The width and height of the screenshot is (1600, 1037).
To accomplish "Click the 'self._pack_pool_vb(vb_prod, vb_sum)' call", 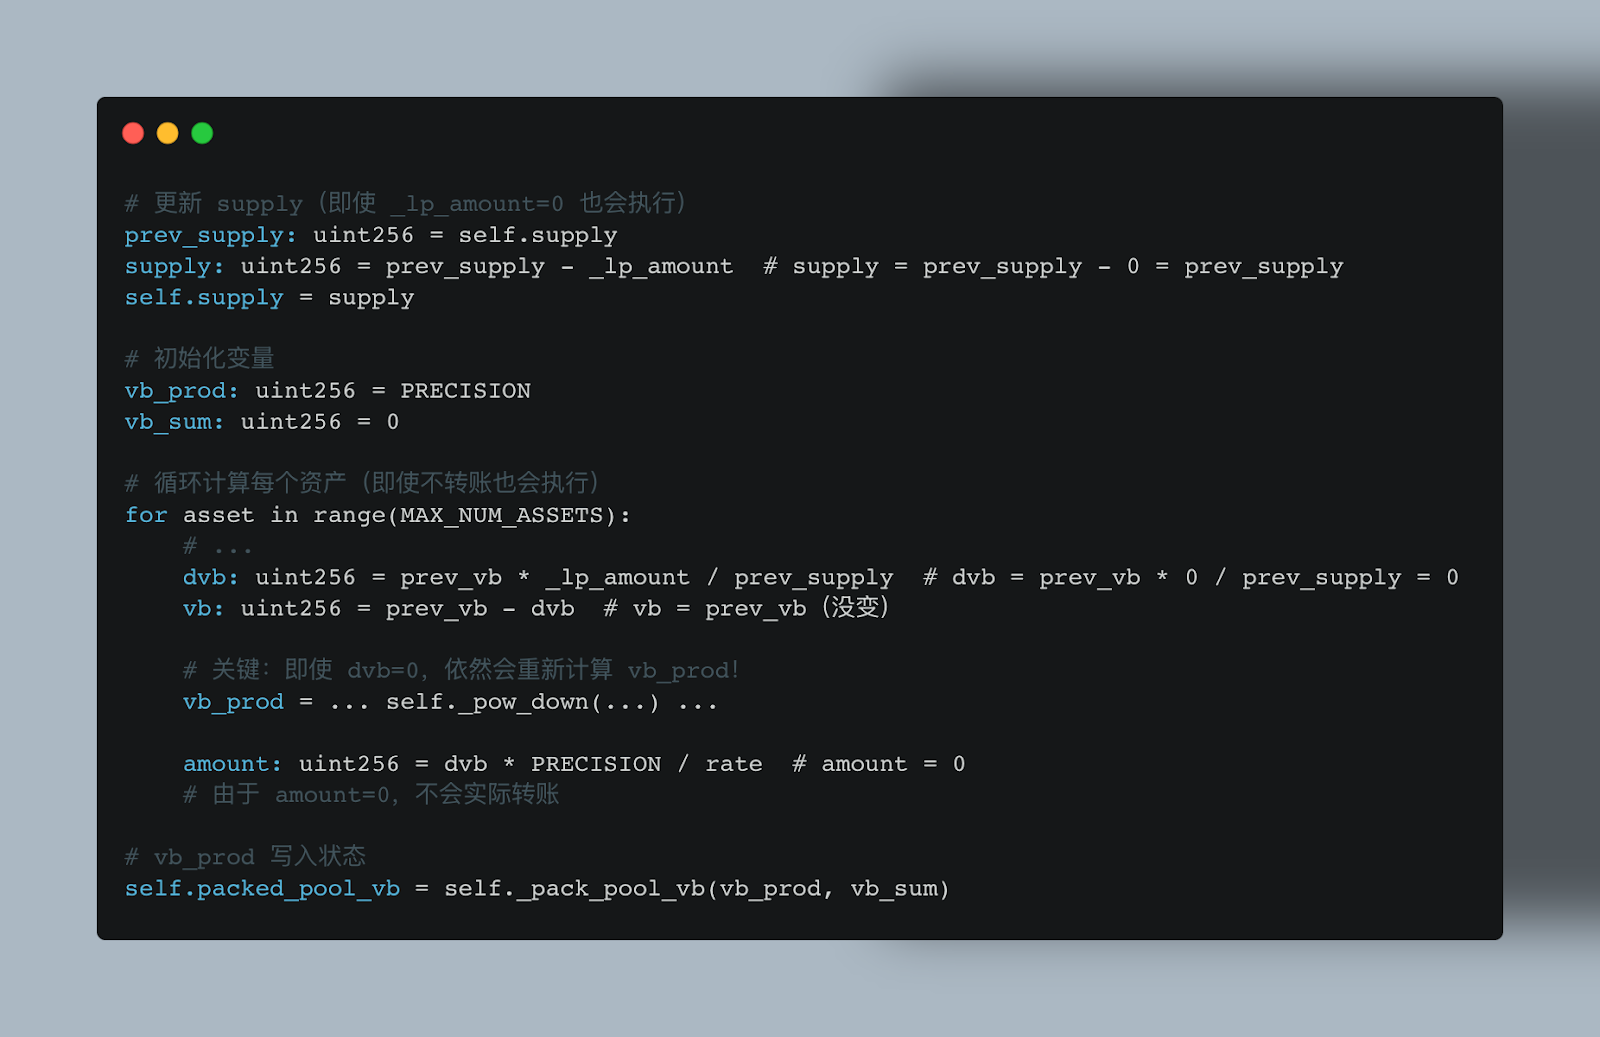I will click(x=696, y=889).
